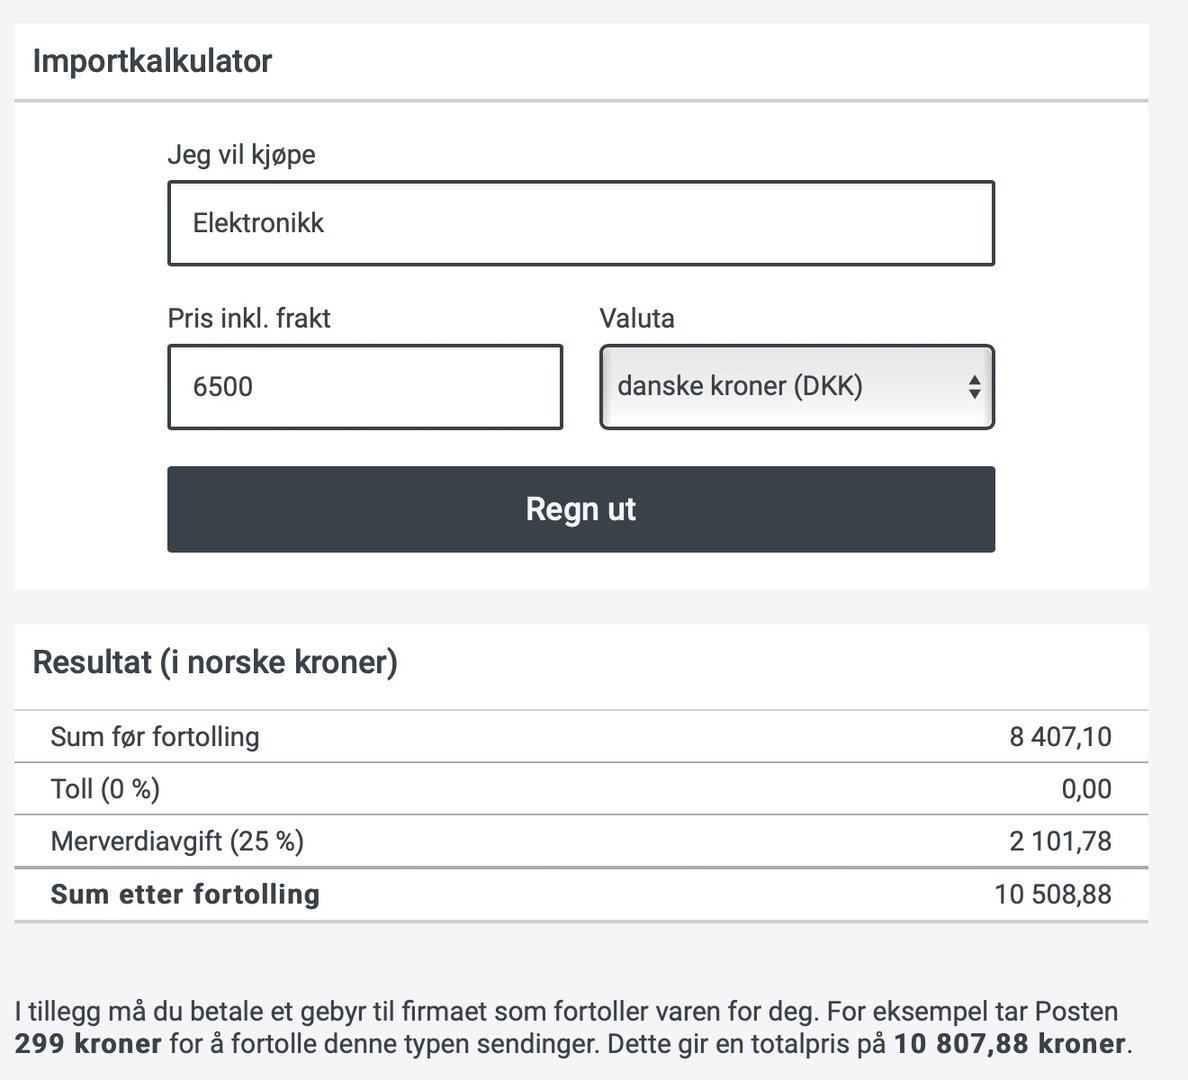The height and width of the screenshot is (1080, 1188).
Task: Click the 'Jeg vil kjøpe' input with Elektronikk
Action: [580, 223]
